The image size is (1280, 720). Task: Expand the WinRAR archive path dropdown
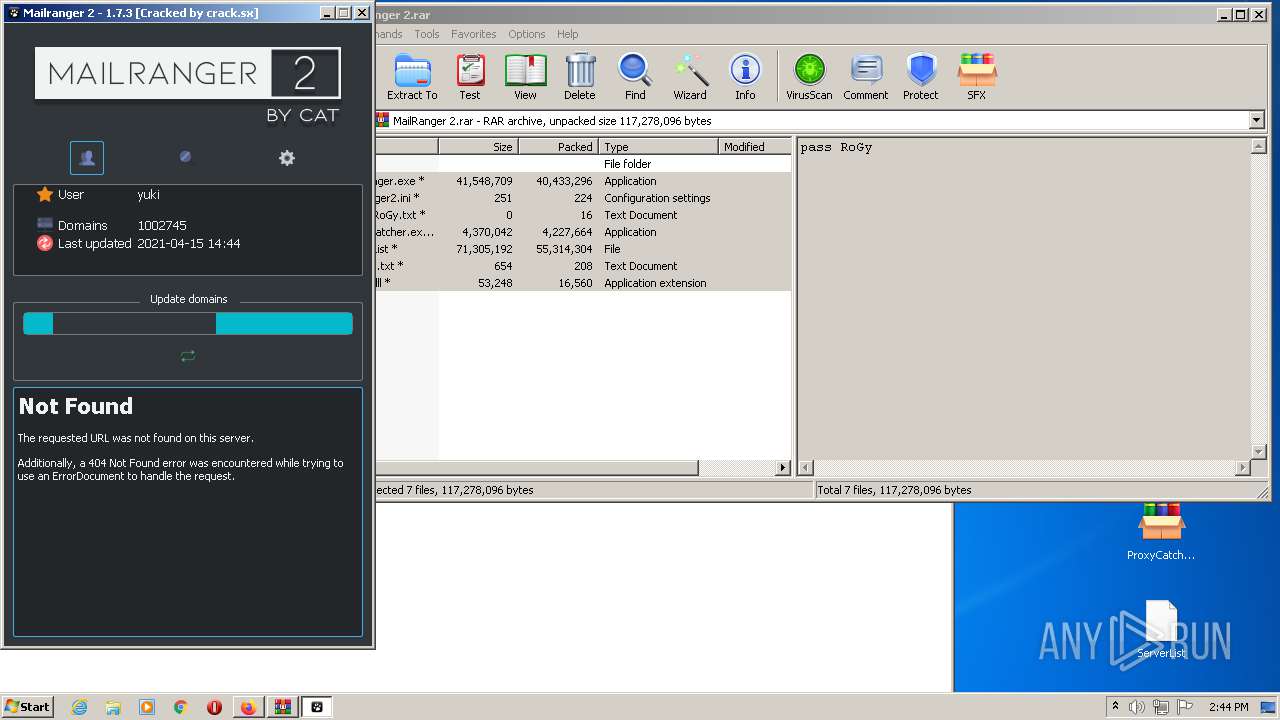tap(1256, 120)
